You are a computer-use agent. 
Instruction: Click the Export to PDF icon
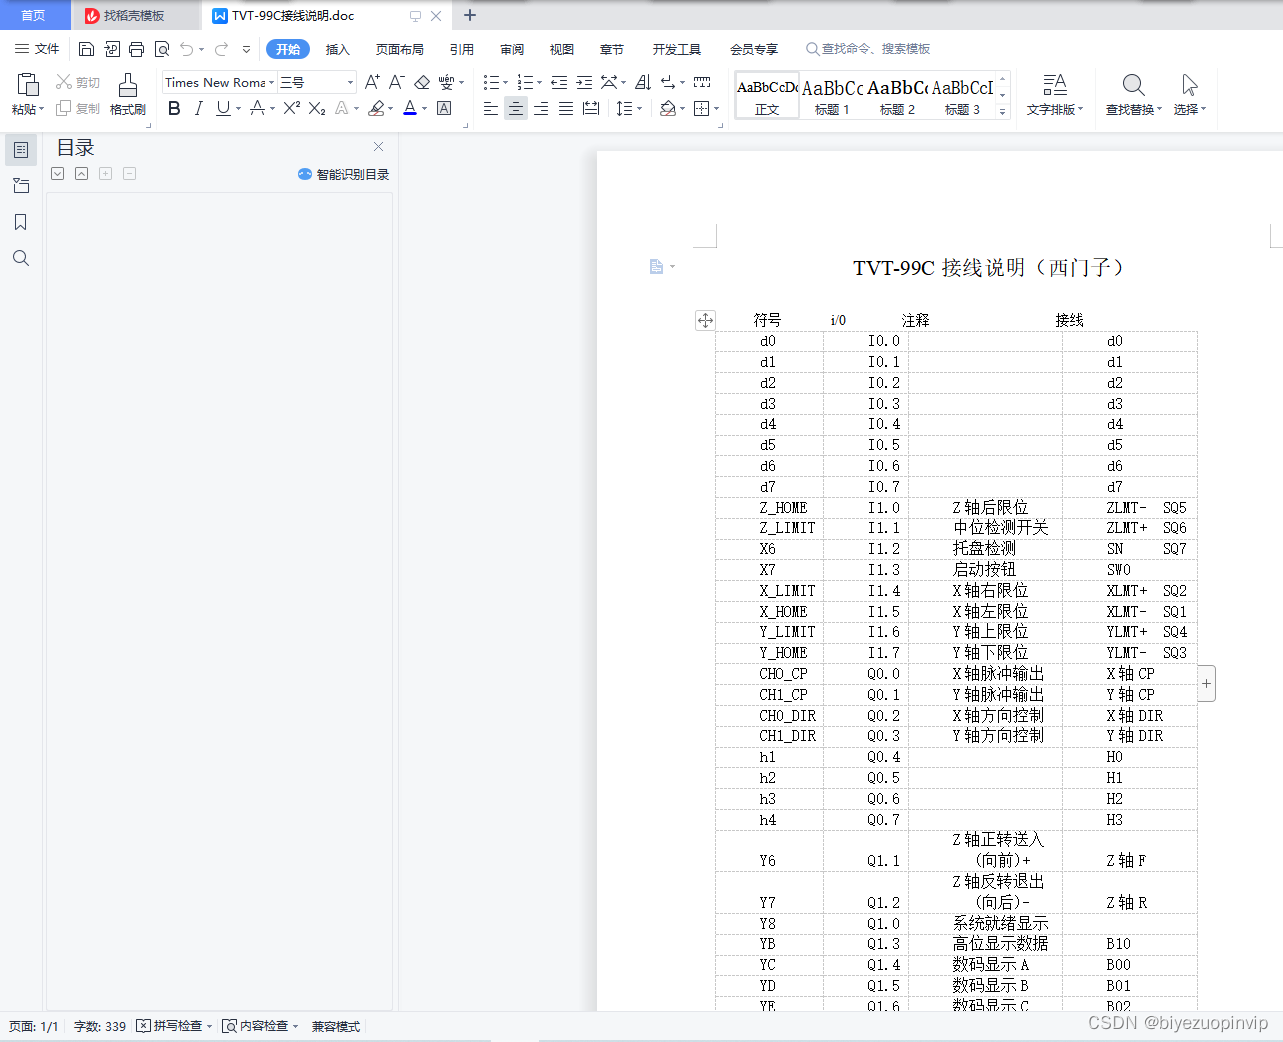[x=111, y=49]
